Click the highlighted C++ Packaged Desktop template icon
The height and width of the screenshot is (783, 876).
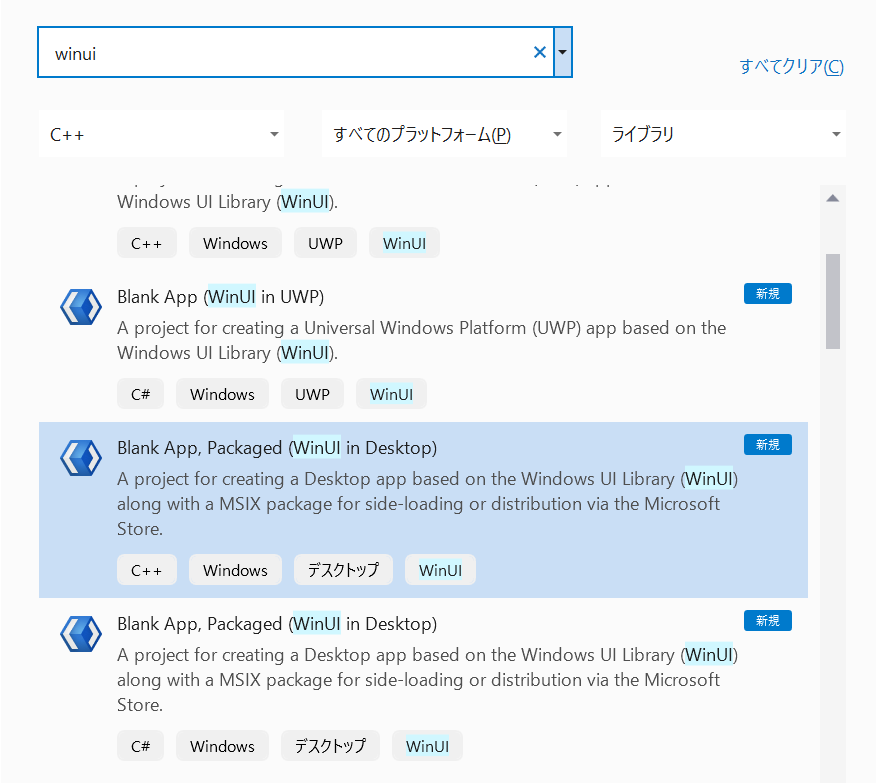[81, 457]
